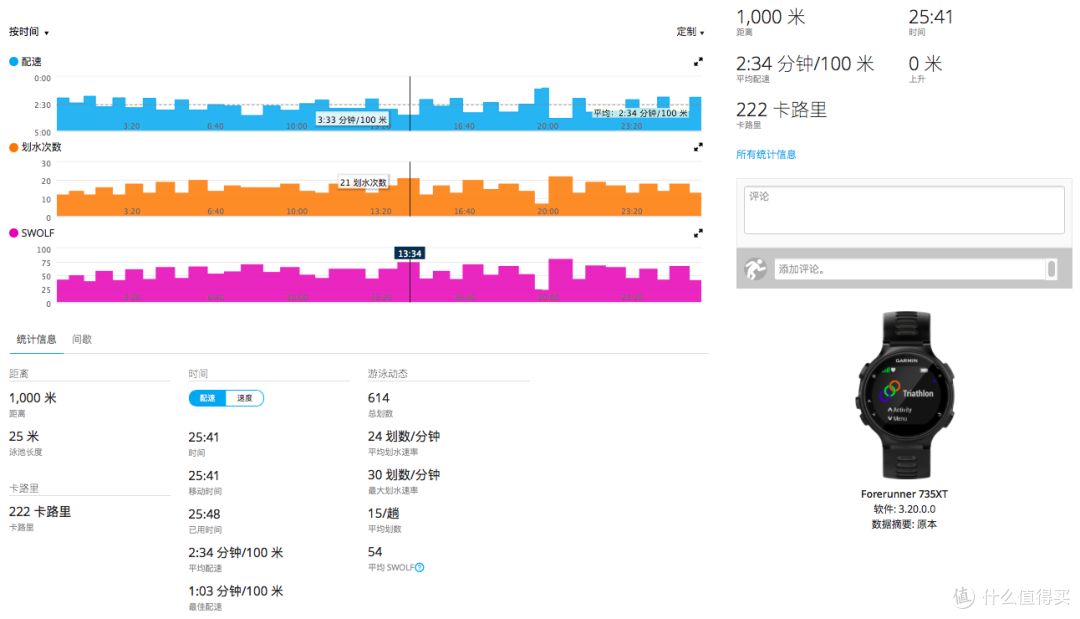Click the 25:48 elapsed time value
Screen dimensions: 1080x619
[204, 514]
